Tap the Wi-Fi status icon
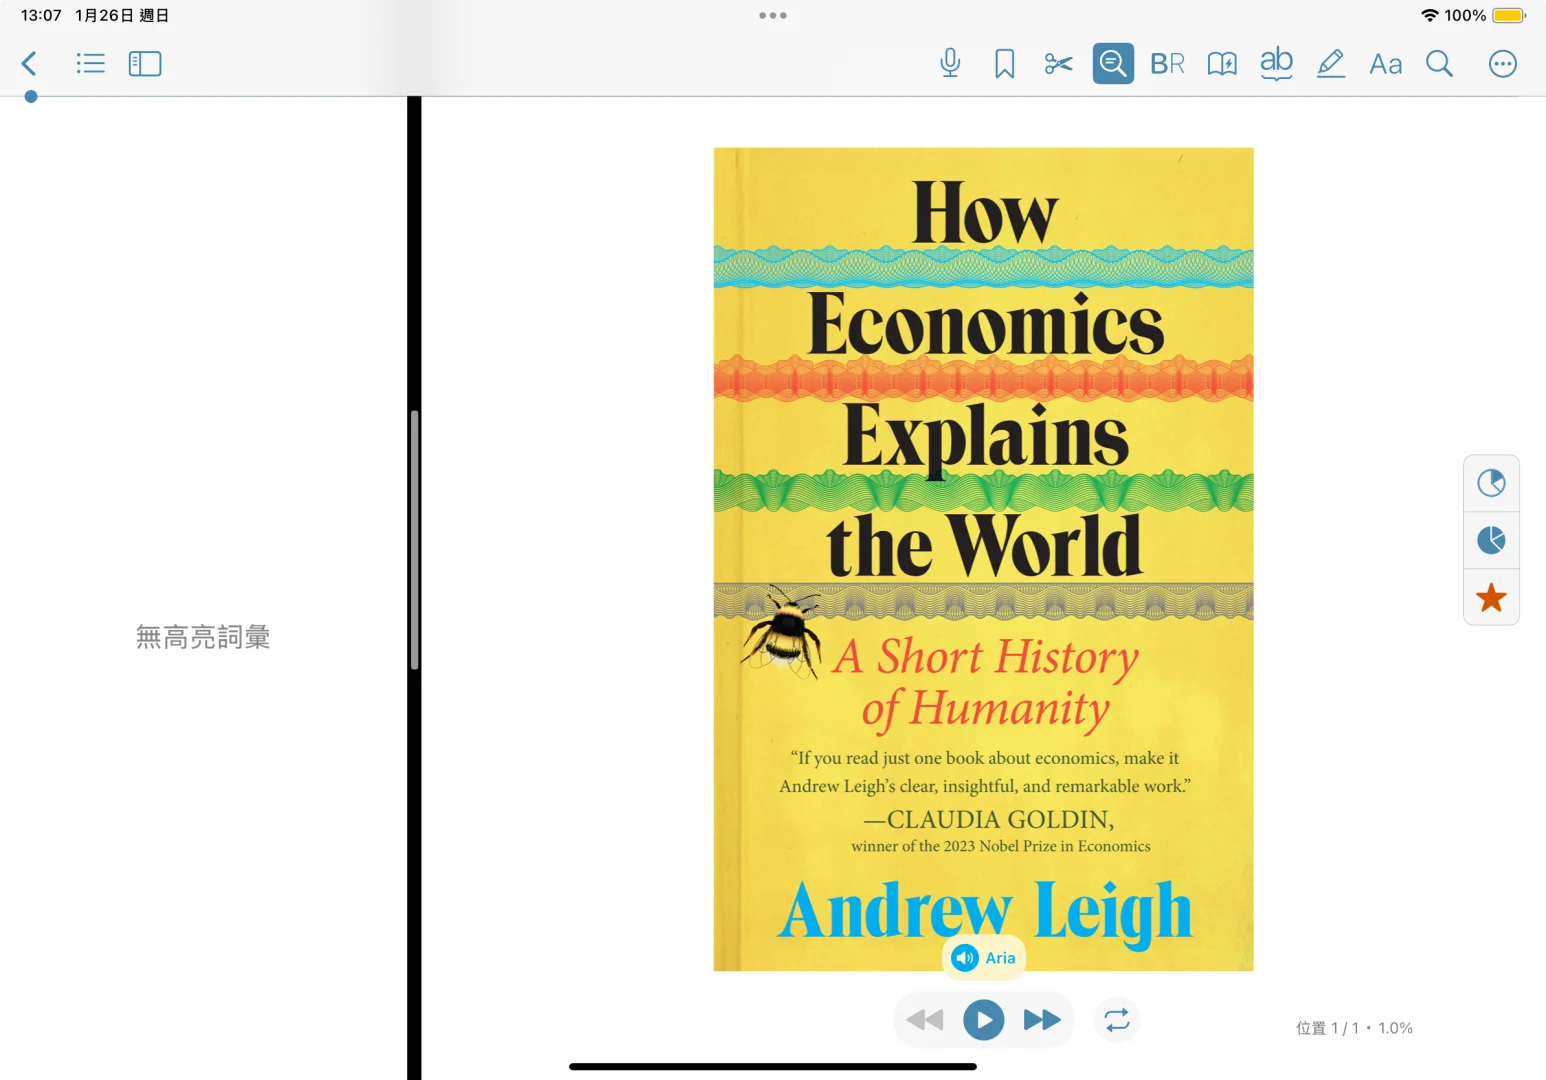Screen dimensions: 1546x1080 click(1430, 16)
